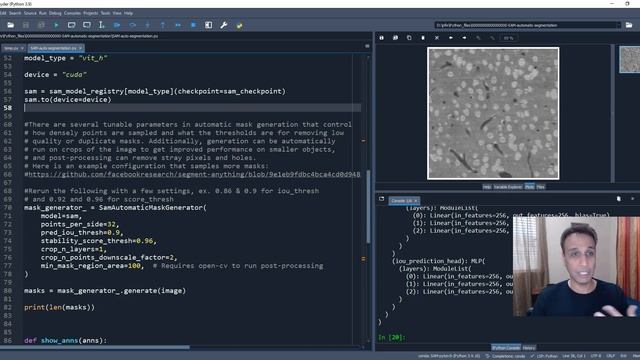
Task: Run current cell and advance
Action: [87, 25]
